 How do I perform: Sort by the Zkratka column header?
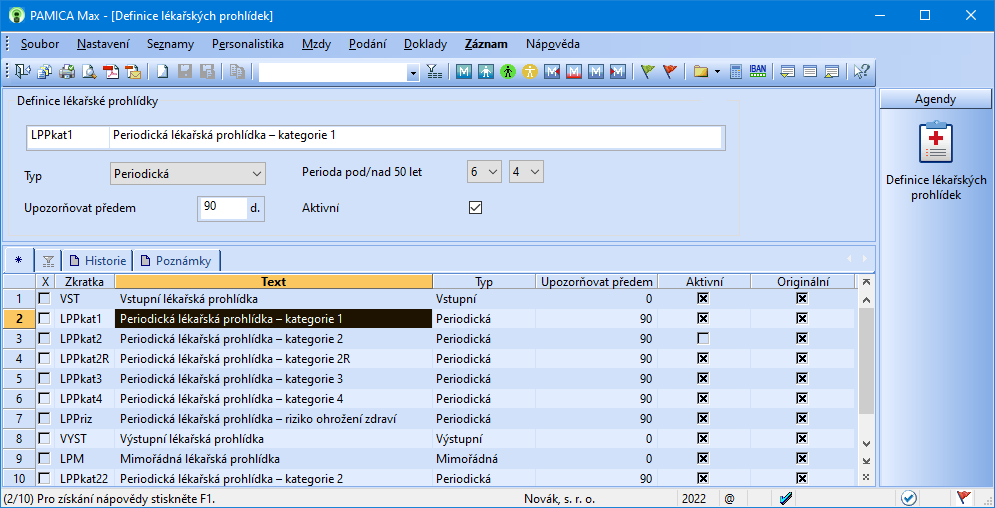pyautogui.click(x=84, y=281)
